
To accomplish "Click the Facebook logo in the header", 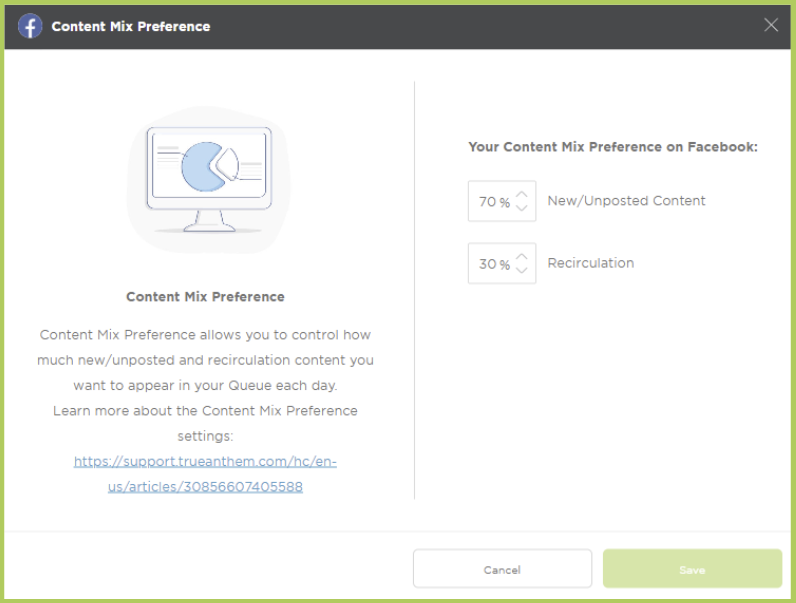I will 30,26.
